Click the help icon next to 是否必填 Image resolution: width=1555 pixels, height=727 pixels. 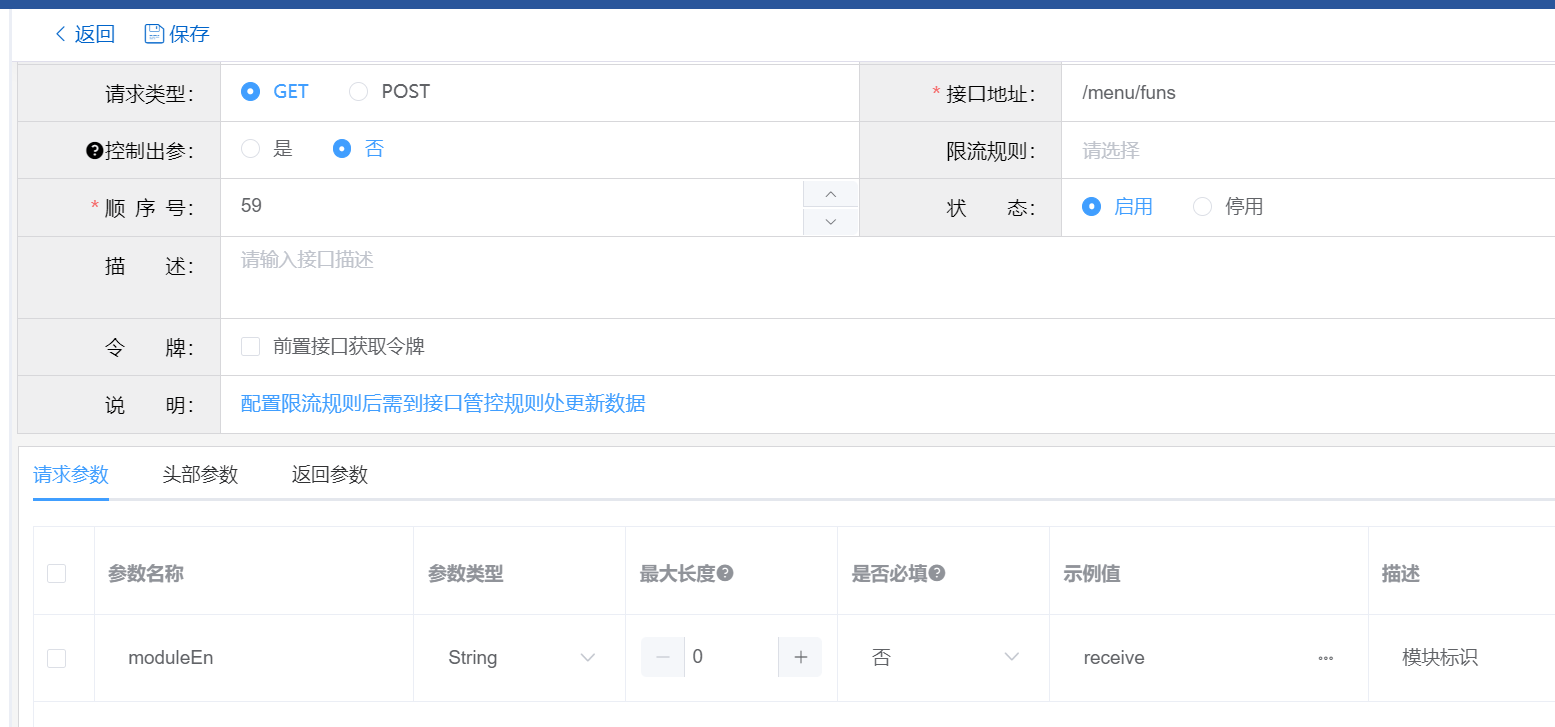(x=938, y=573)
